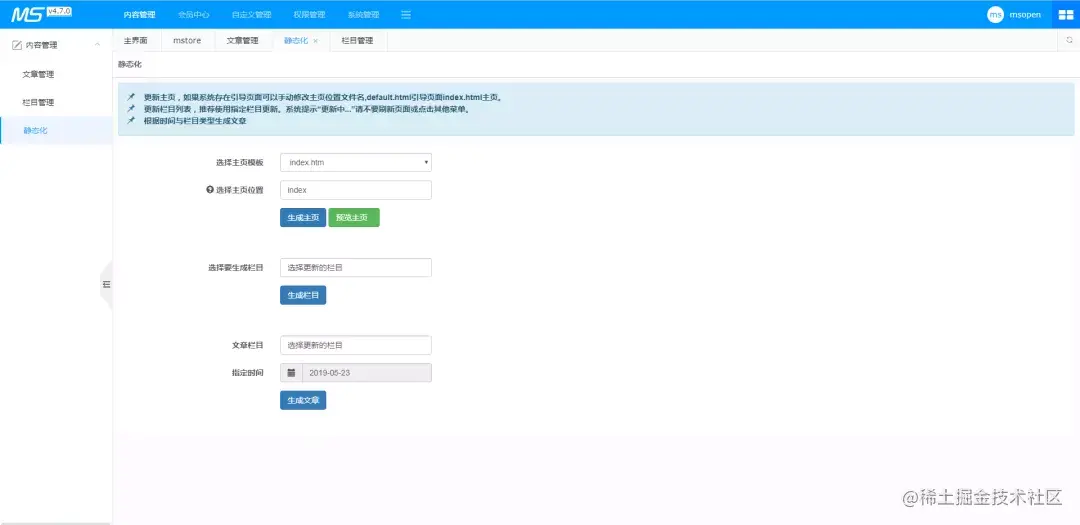Viewport: 1080px width, 525px height.
Task: Close the 静态化 tab
Action: click(x=315, y=41)
